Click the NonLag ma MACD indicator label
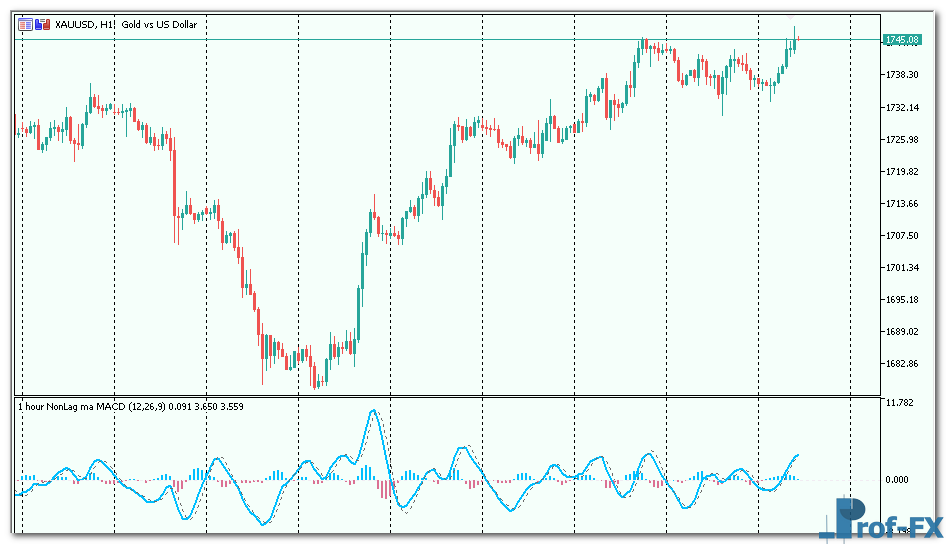 [90, 406]
